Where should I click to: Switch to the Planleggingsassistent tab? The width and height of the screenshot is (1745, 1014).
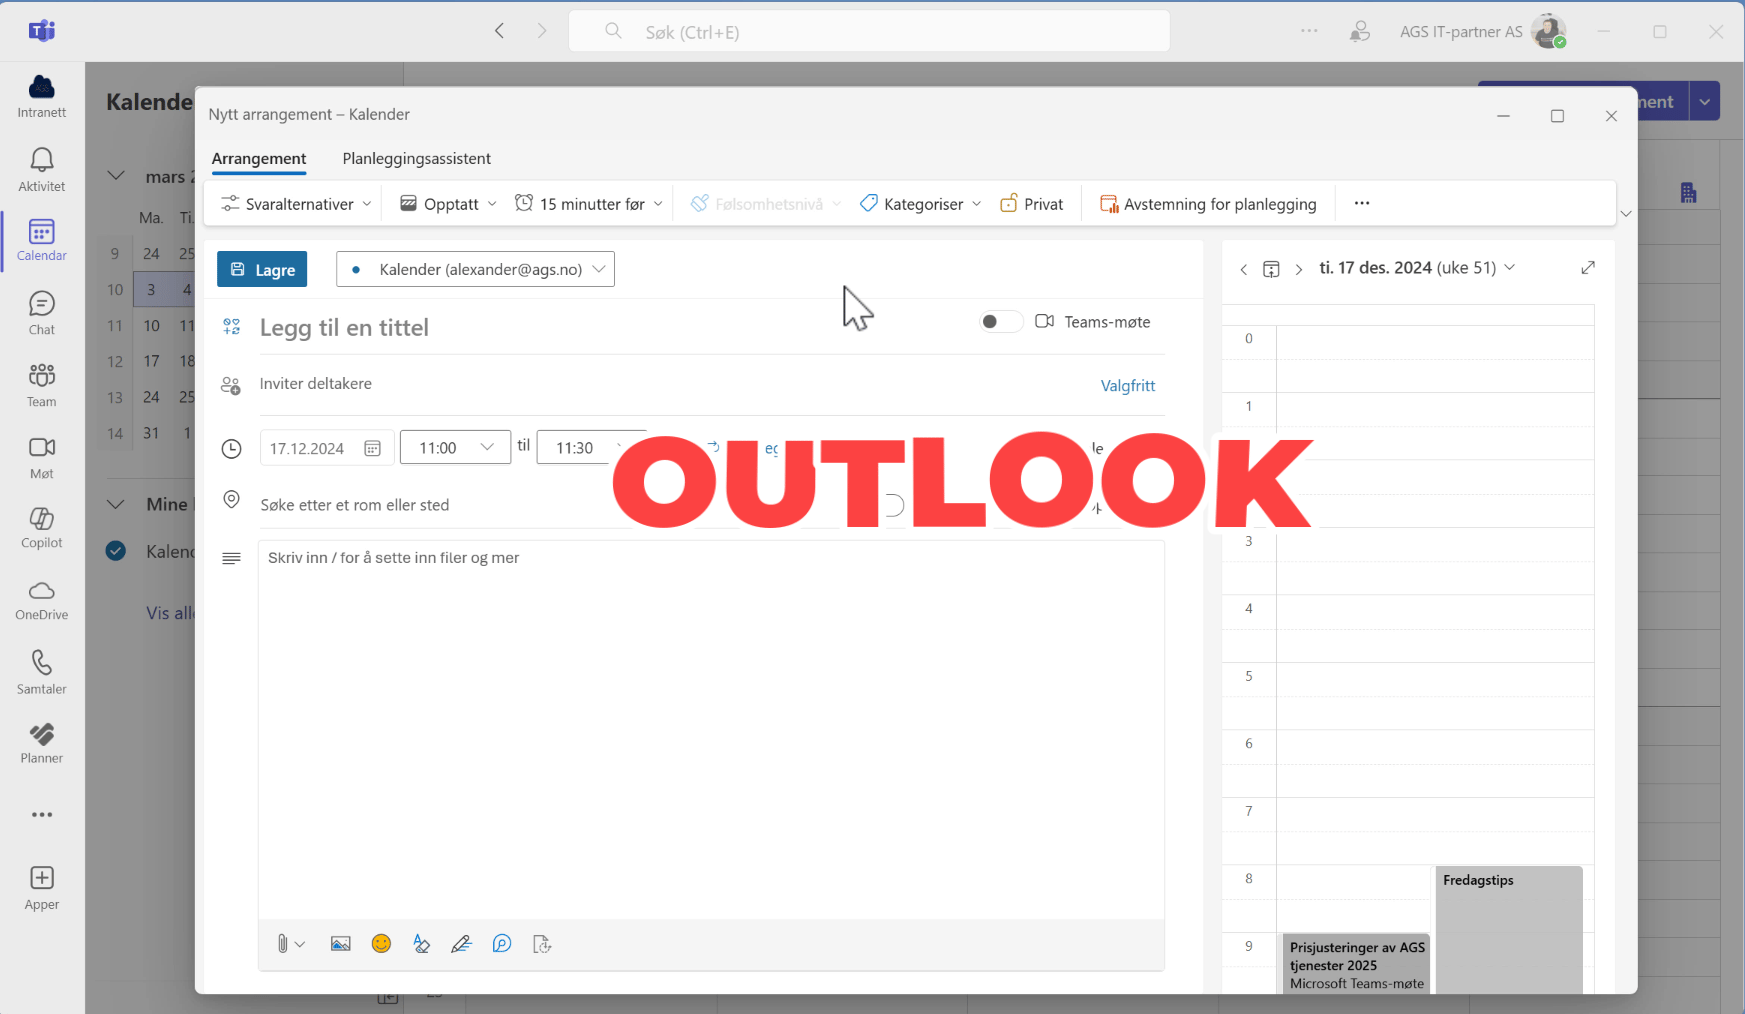[416, 159]
